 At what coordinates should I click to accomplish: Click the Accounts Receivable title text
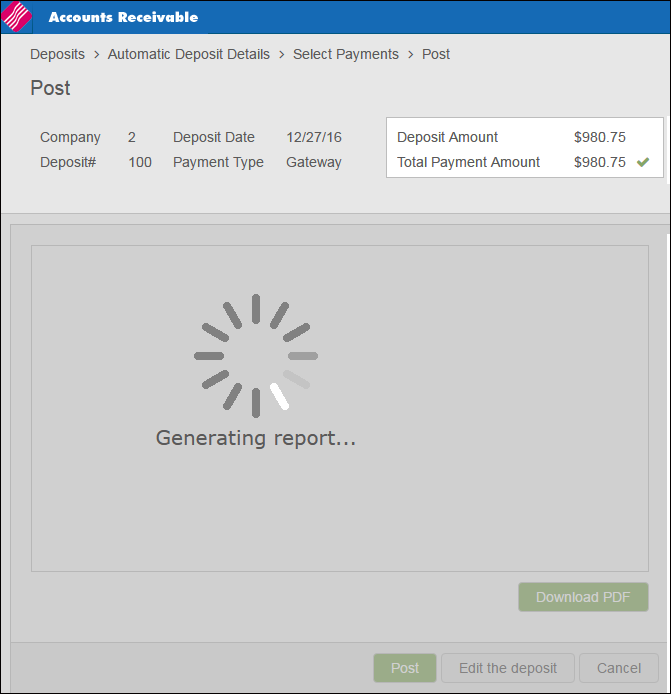click(123, 17)
